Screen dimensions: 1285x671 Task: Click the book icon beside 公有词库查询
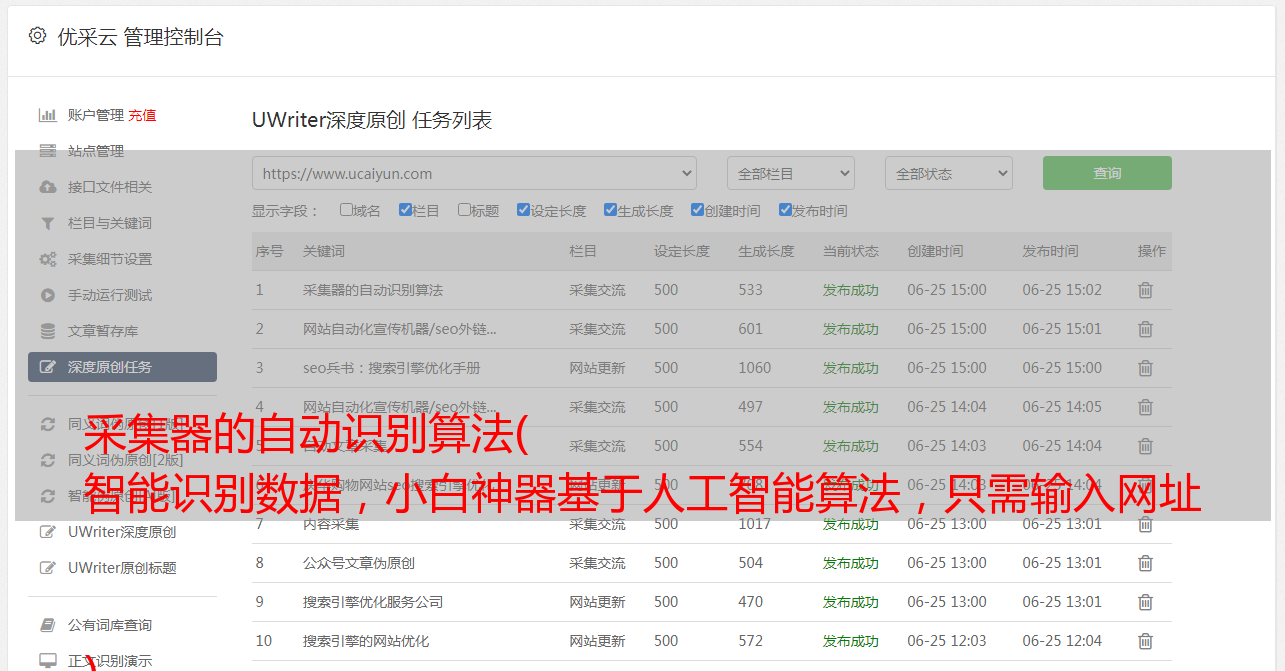47,625
